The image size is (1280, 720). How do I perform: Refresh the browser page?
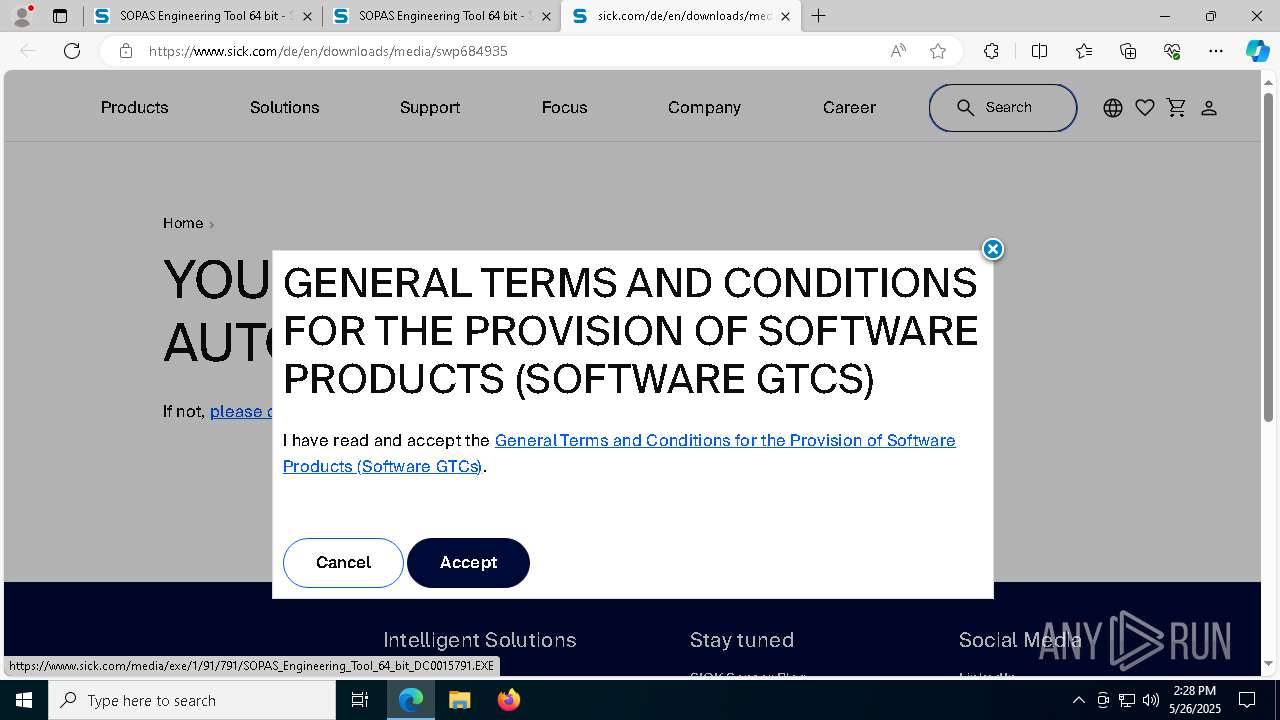[x=72, y=51]
